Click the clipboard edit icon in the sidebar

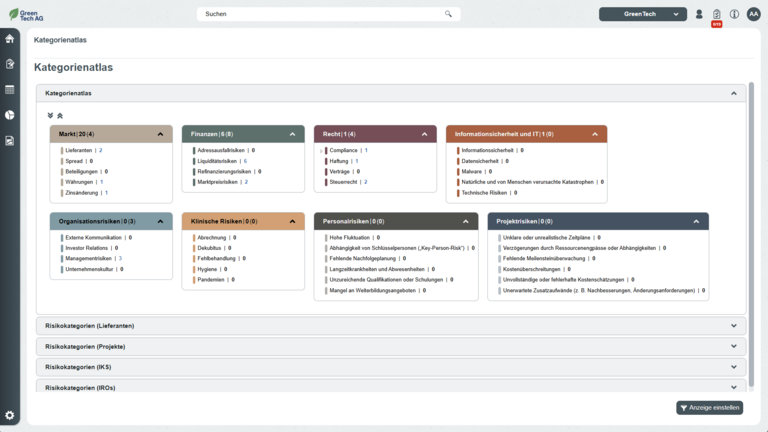(x=10, y=64)
